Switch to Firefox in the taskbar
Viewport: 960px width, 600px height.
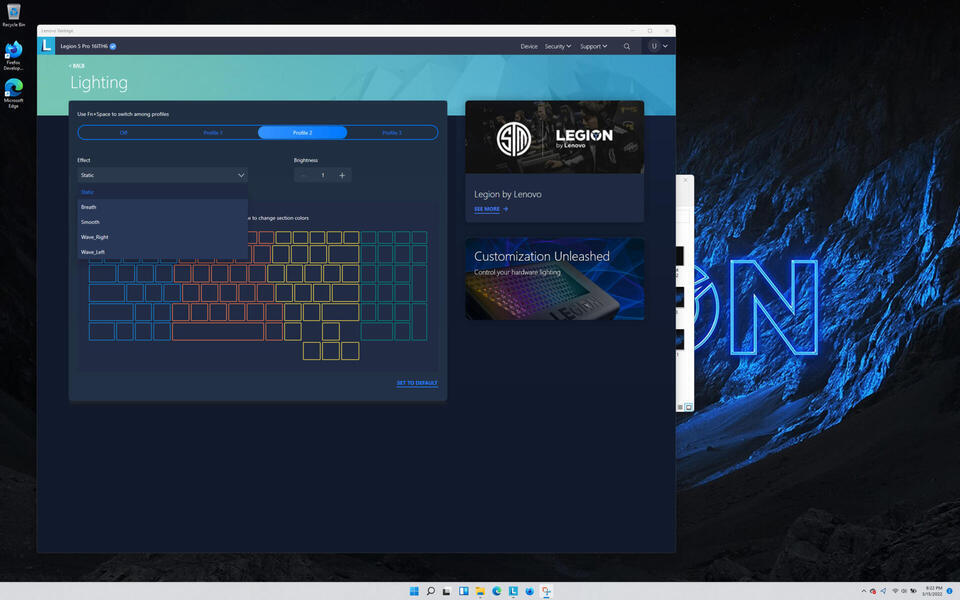530,591
